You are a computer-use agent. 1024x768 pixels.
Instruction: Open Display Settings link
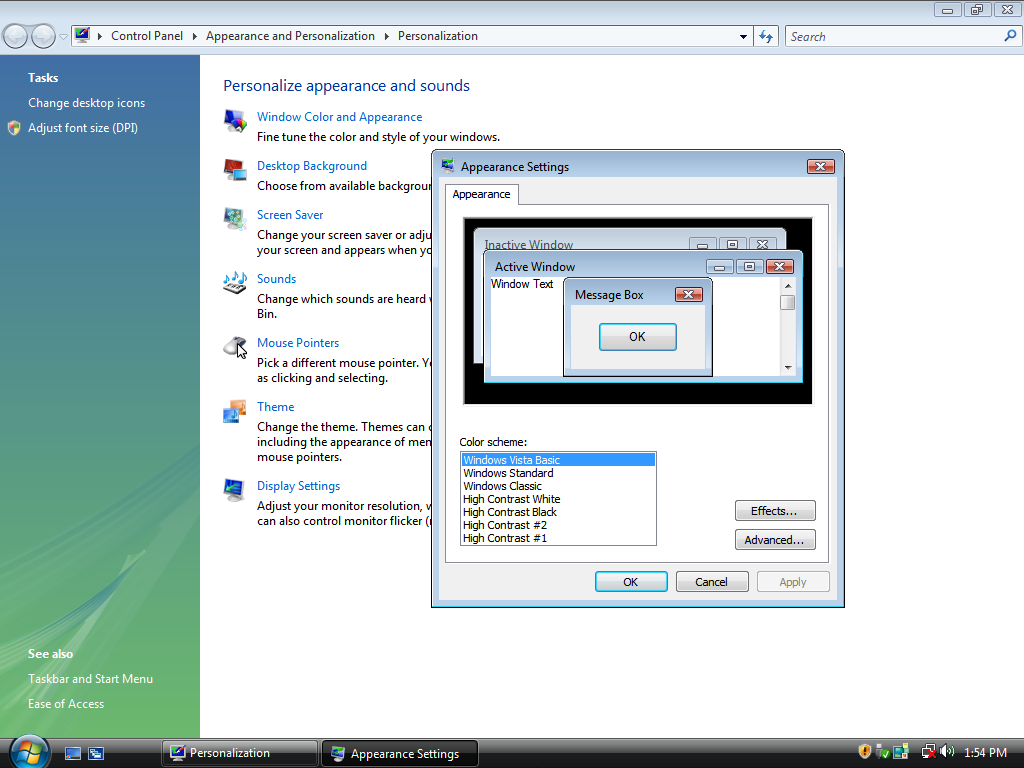coord(298,486)
